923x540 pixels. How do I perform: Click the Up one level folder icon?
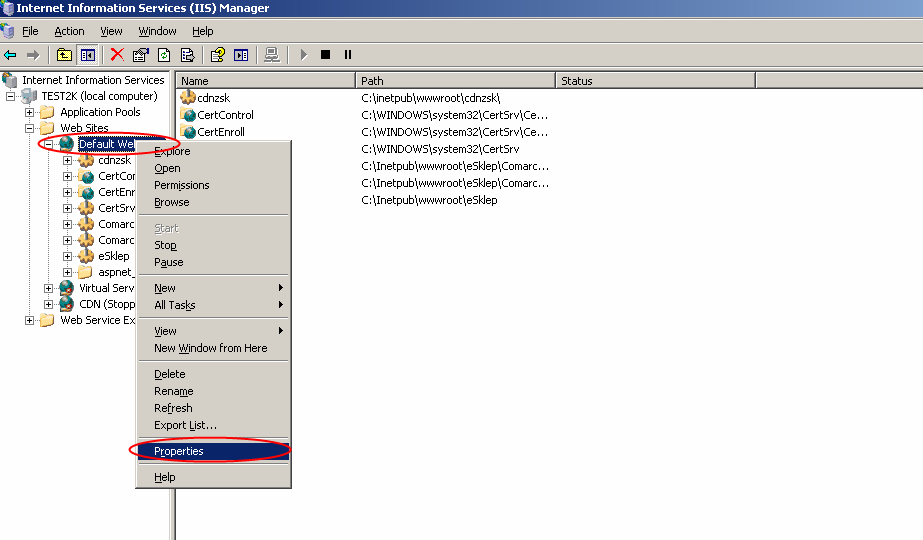click(x=64, y=55)
